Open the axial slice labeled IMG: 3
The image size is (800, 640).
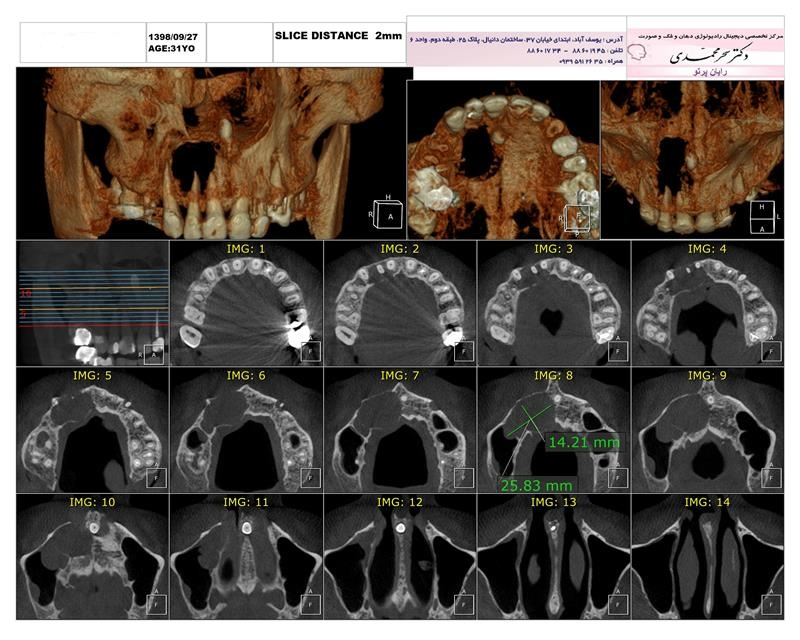[x=554, y=303]
